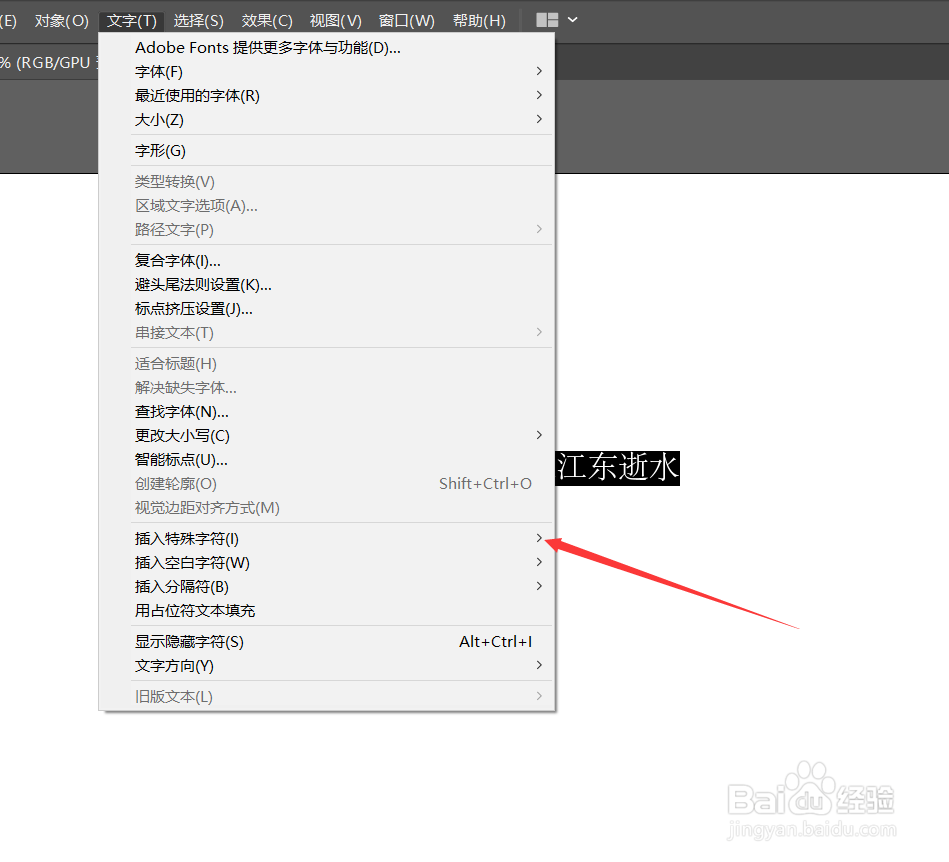Expand the 字体(F) submenu
This screenshot has height=862, width=949.
(x=327, y=71)
